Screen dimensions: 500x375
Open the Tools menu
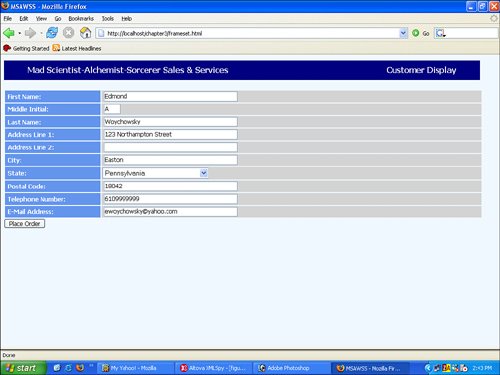tap(108, 19)
